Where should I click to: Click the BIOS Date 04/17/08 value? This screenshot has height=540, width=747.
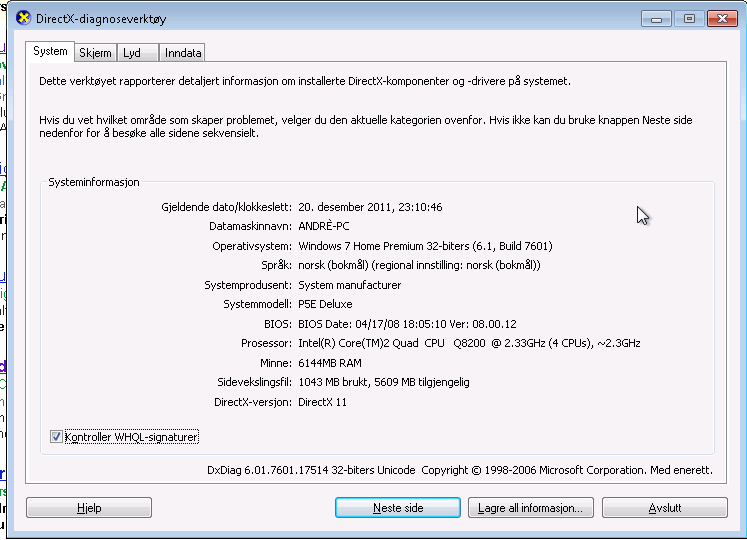[407, 325]
